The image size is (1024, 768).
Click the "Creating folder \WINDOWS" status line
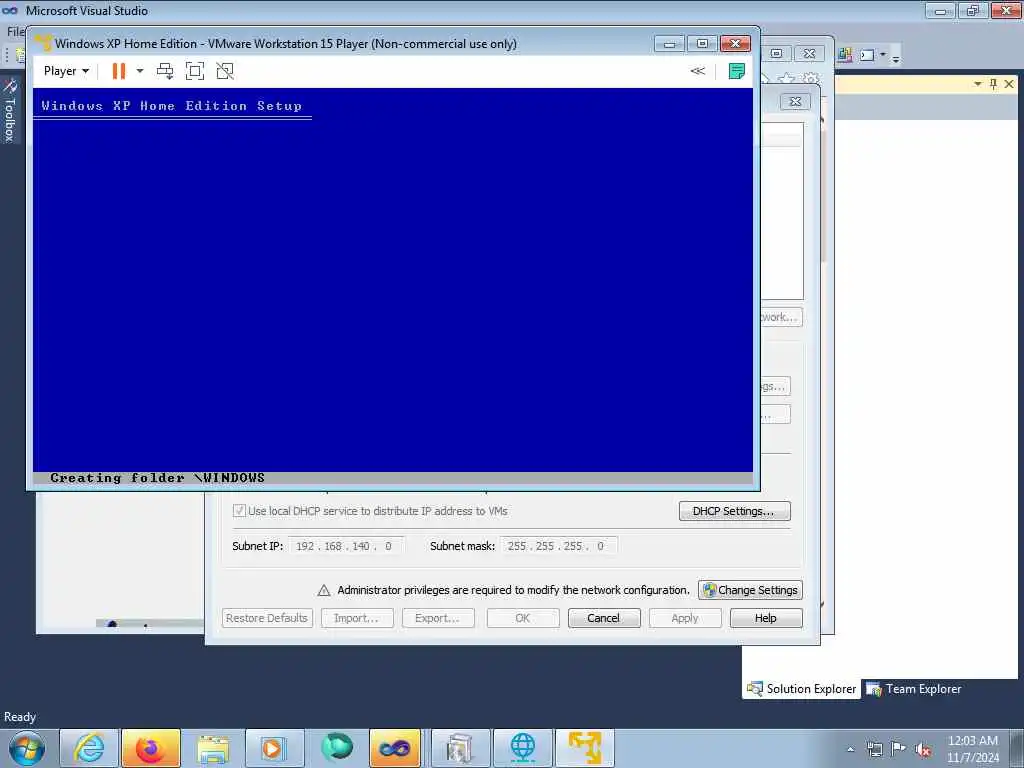(157, 478)
